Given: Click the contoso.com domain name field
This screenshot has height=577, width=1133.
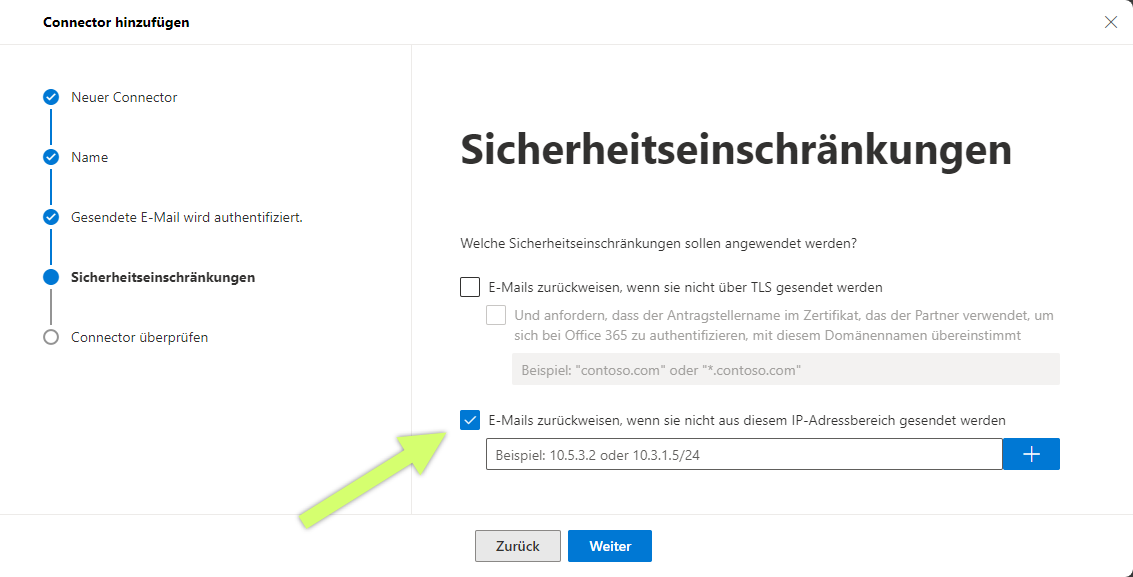Looking at the screenshot, I should (785, 369).
